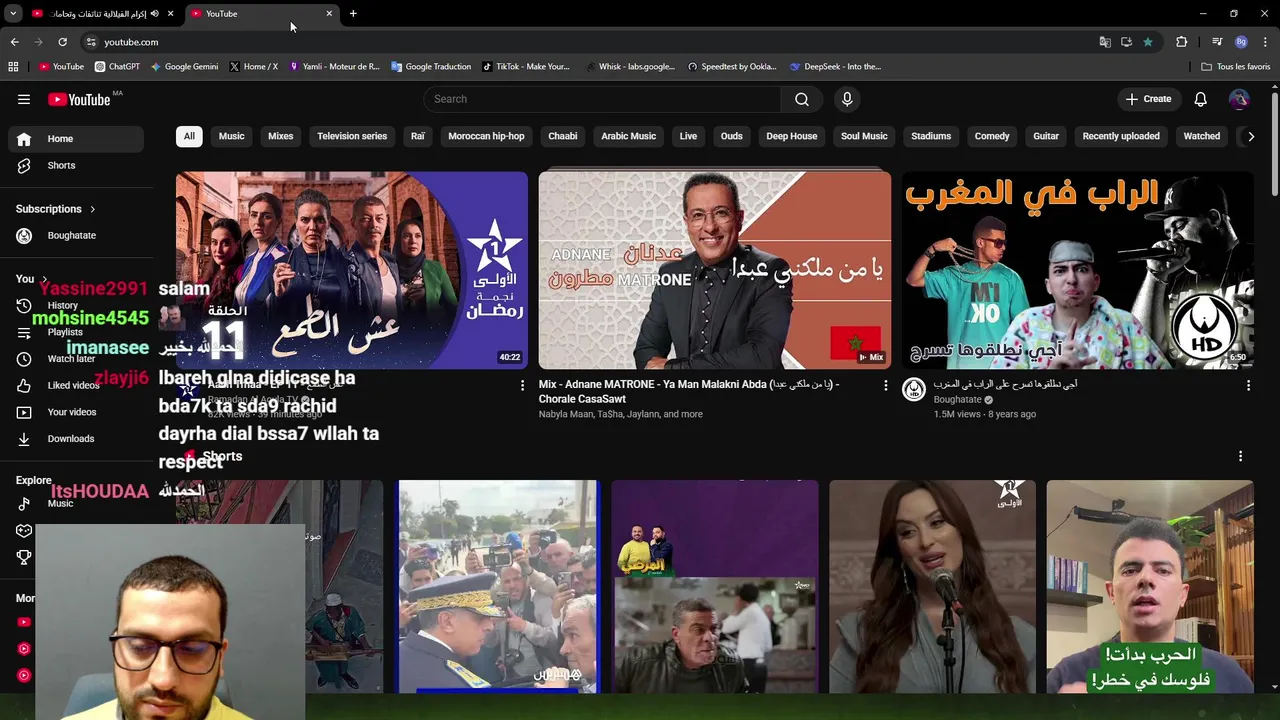Select the Music filter chip
1280x720 pixels.
pyautogui.click(x=231, y=136)
